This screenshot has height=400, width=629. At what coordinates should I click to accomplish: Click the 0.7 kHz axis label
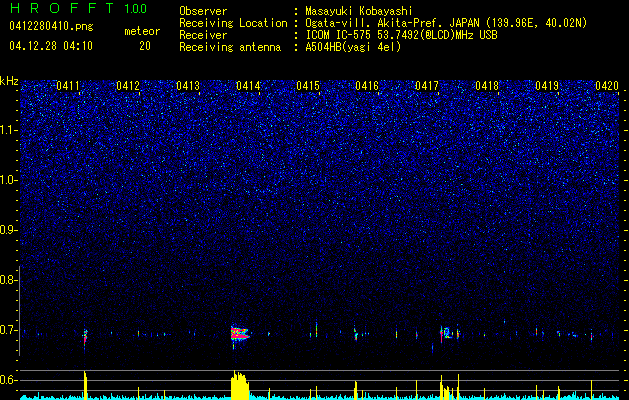8,330
